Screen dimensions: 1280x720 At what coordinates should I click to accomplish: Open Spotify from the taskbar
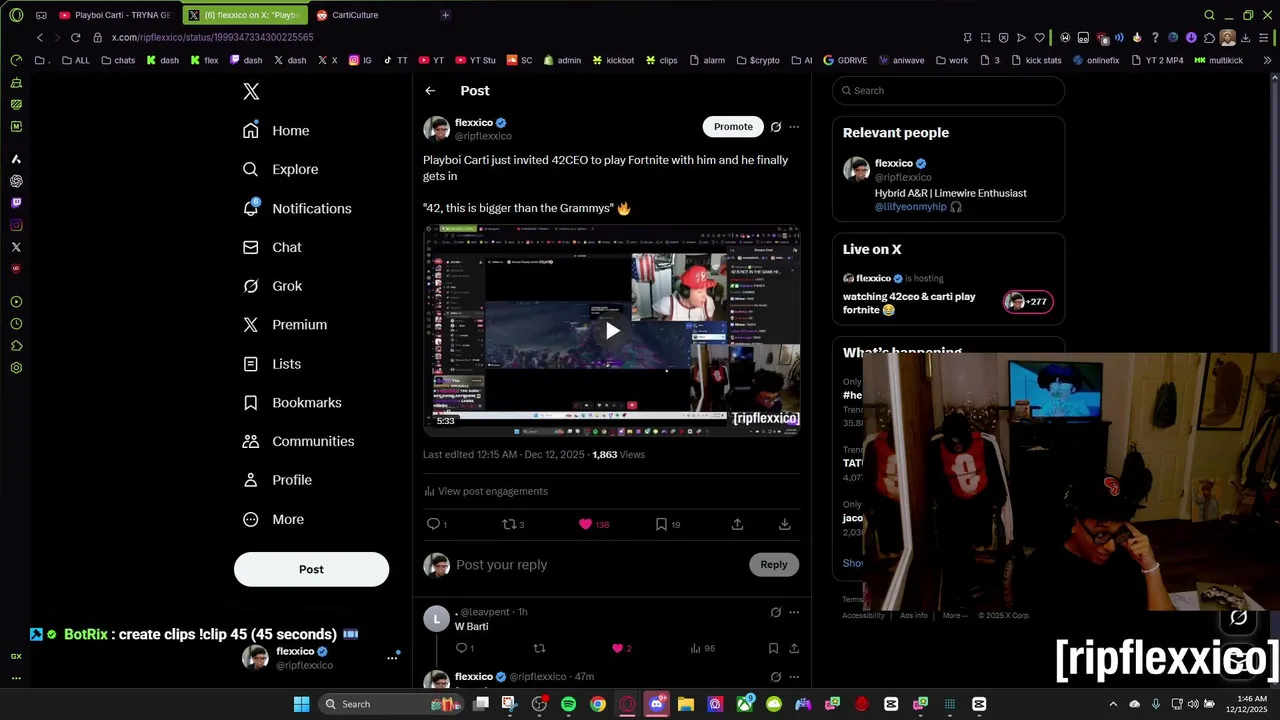coord(568,704)
